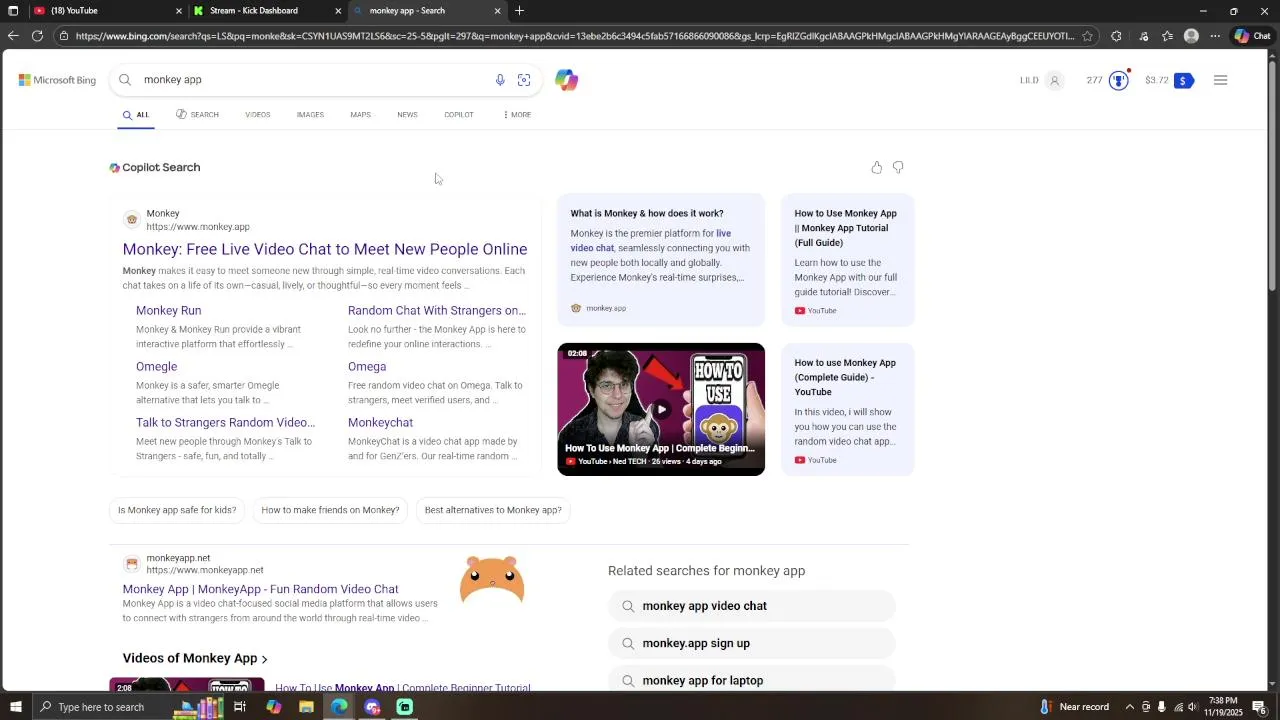
Task: Click 'Best alternatives to Monkey app?' chip
Action: 493,510
